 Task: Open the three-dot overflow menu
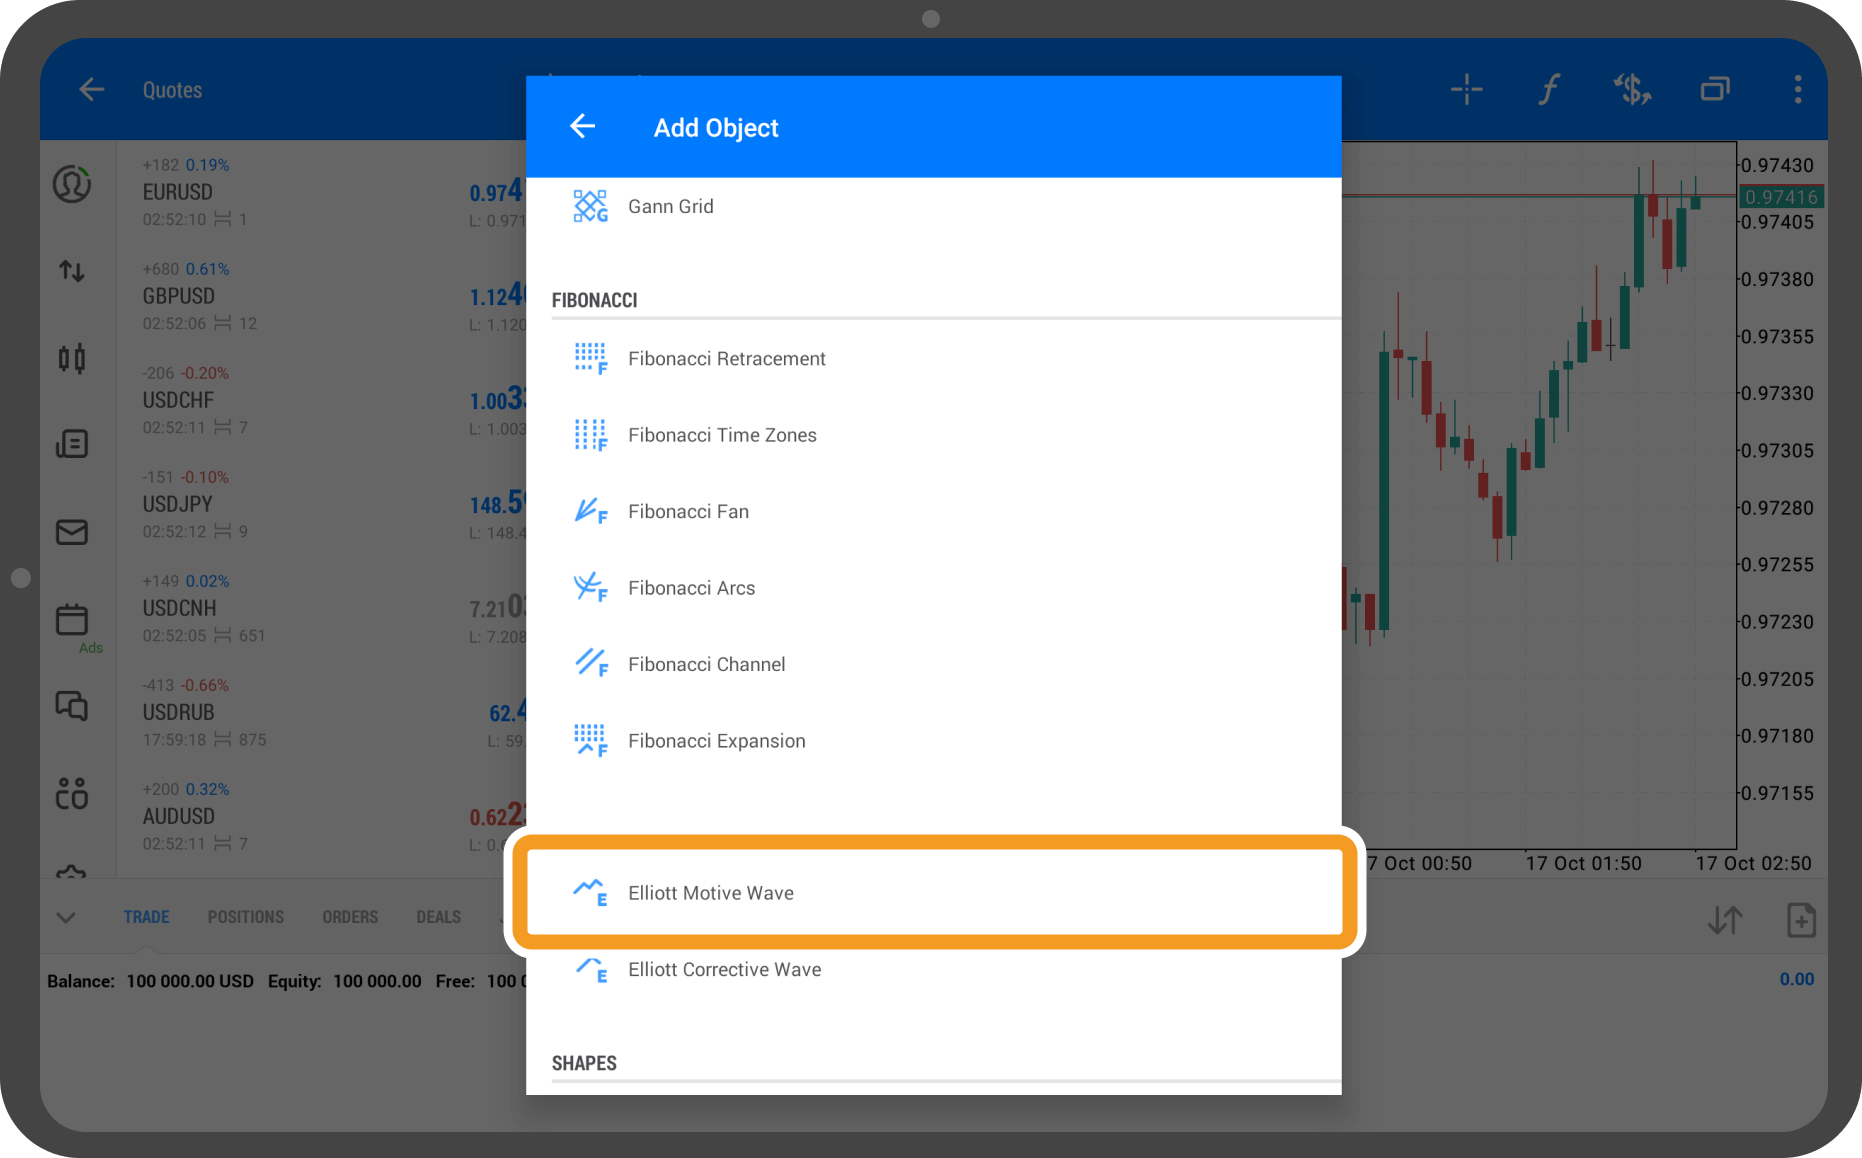tap(1797, 90)
